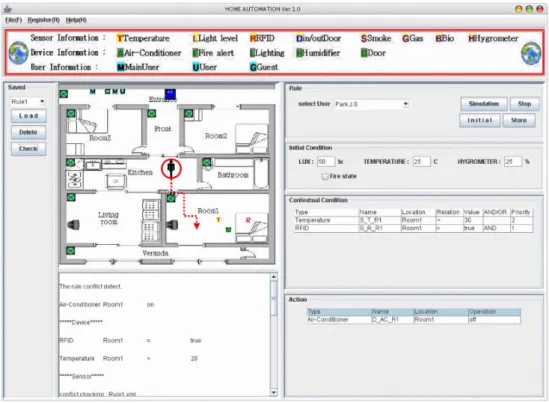This screenshot has width=549, height=403.
Task: Click the green device marker in Room2
Action: (189, 113)
